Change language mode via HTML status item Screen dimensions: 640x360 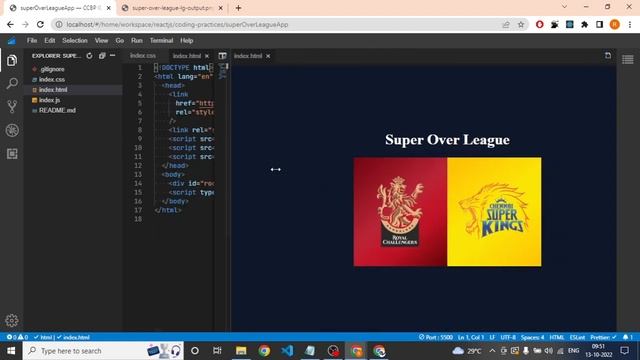pos(557,337)
